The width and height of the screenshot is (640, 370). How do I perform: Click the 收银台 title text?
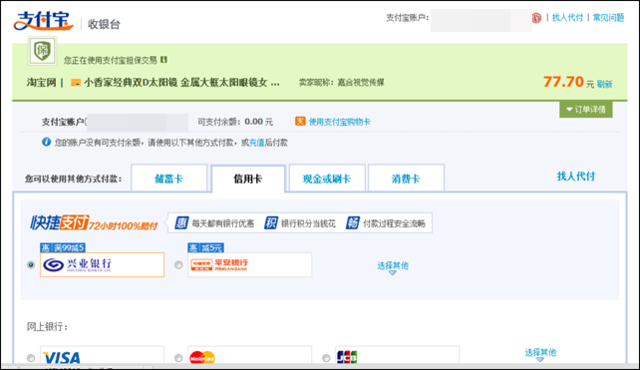pyautogui.click(x=104, y=24)
